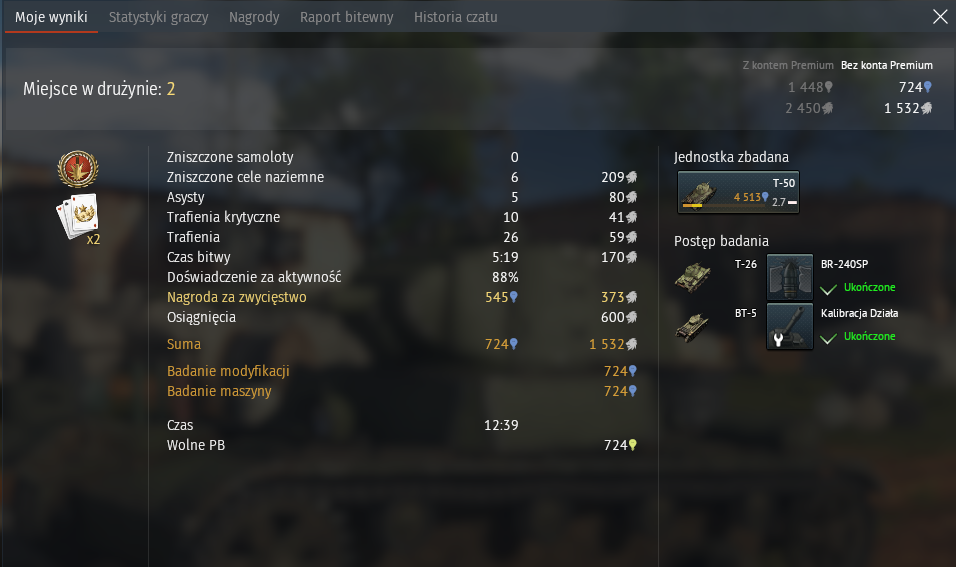Image resolution: width=956 pixels, height=567 pixels.
Task: Click the Bez konta Premium column header
Action: [x=886, y=65]
